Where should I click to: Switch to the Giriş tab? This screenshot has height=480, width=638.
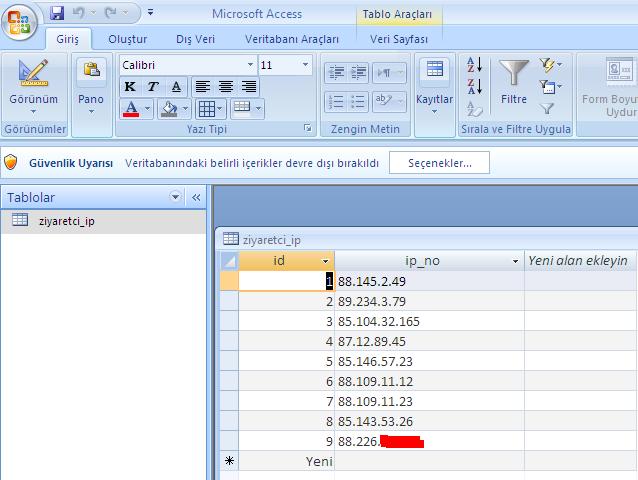tap(68, 39)
